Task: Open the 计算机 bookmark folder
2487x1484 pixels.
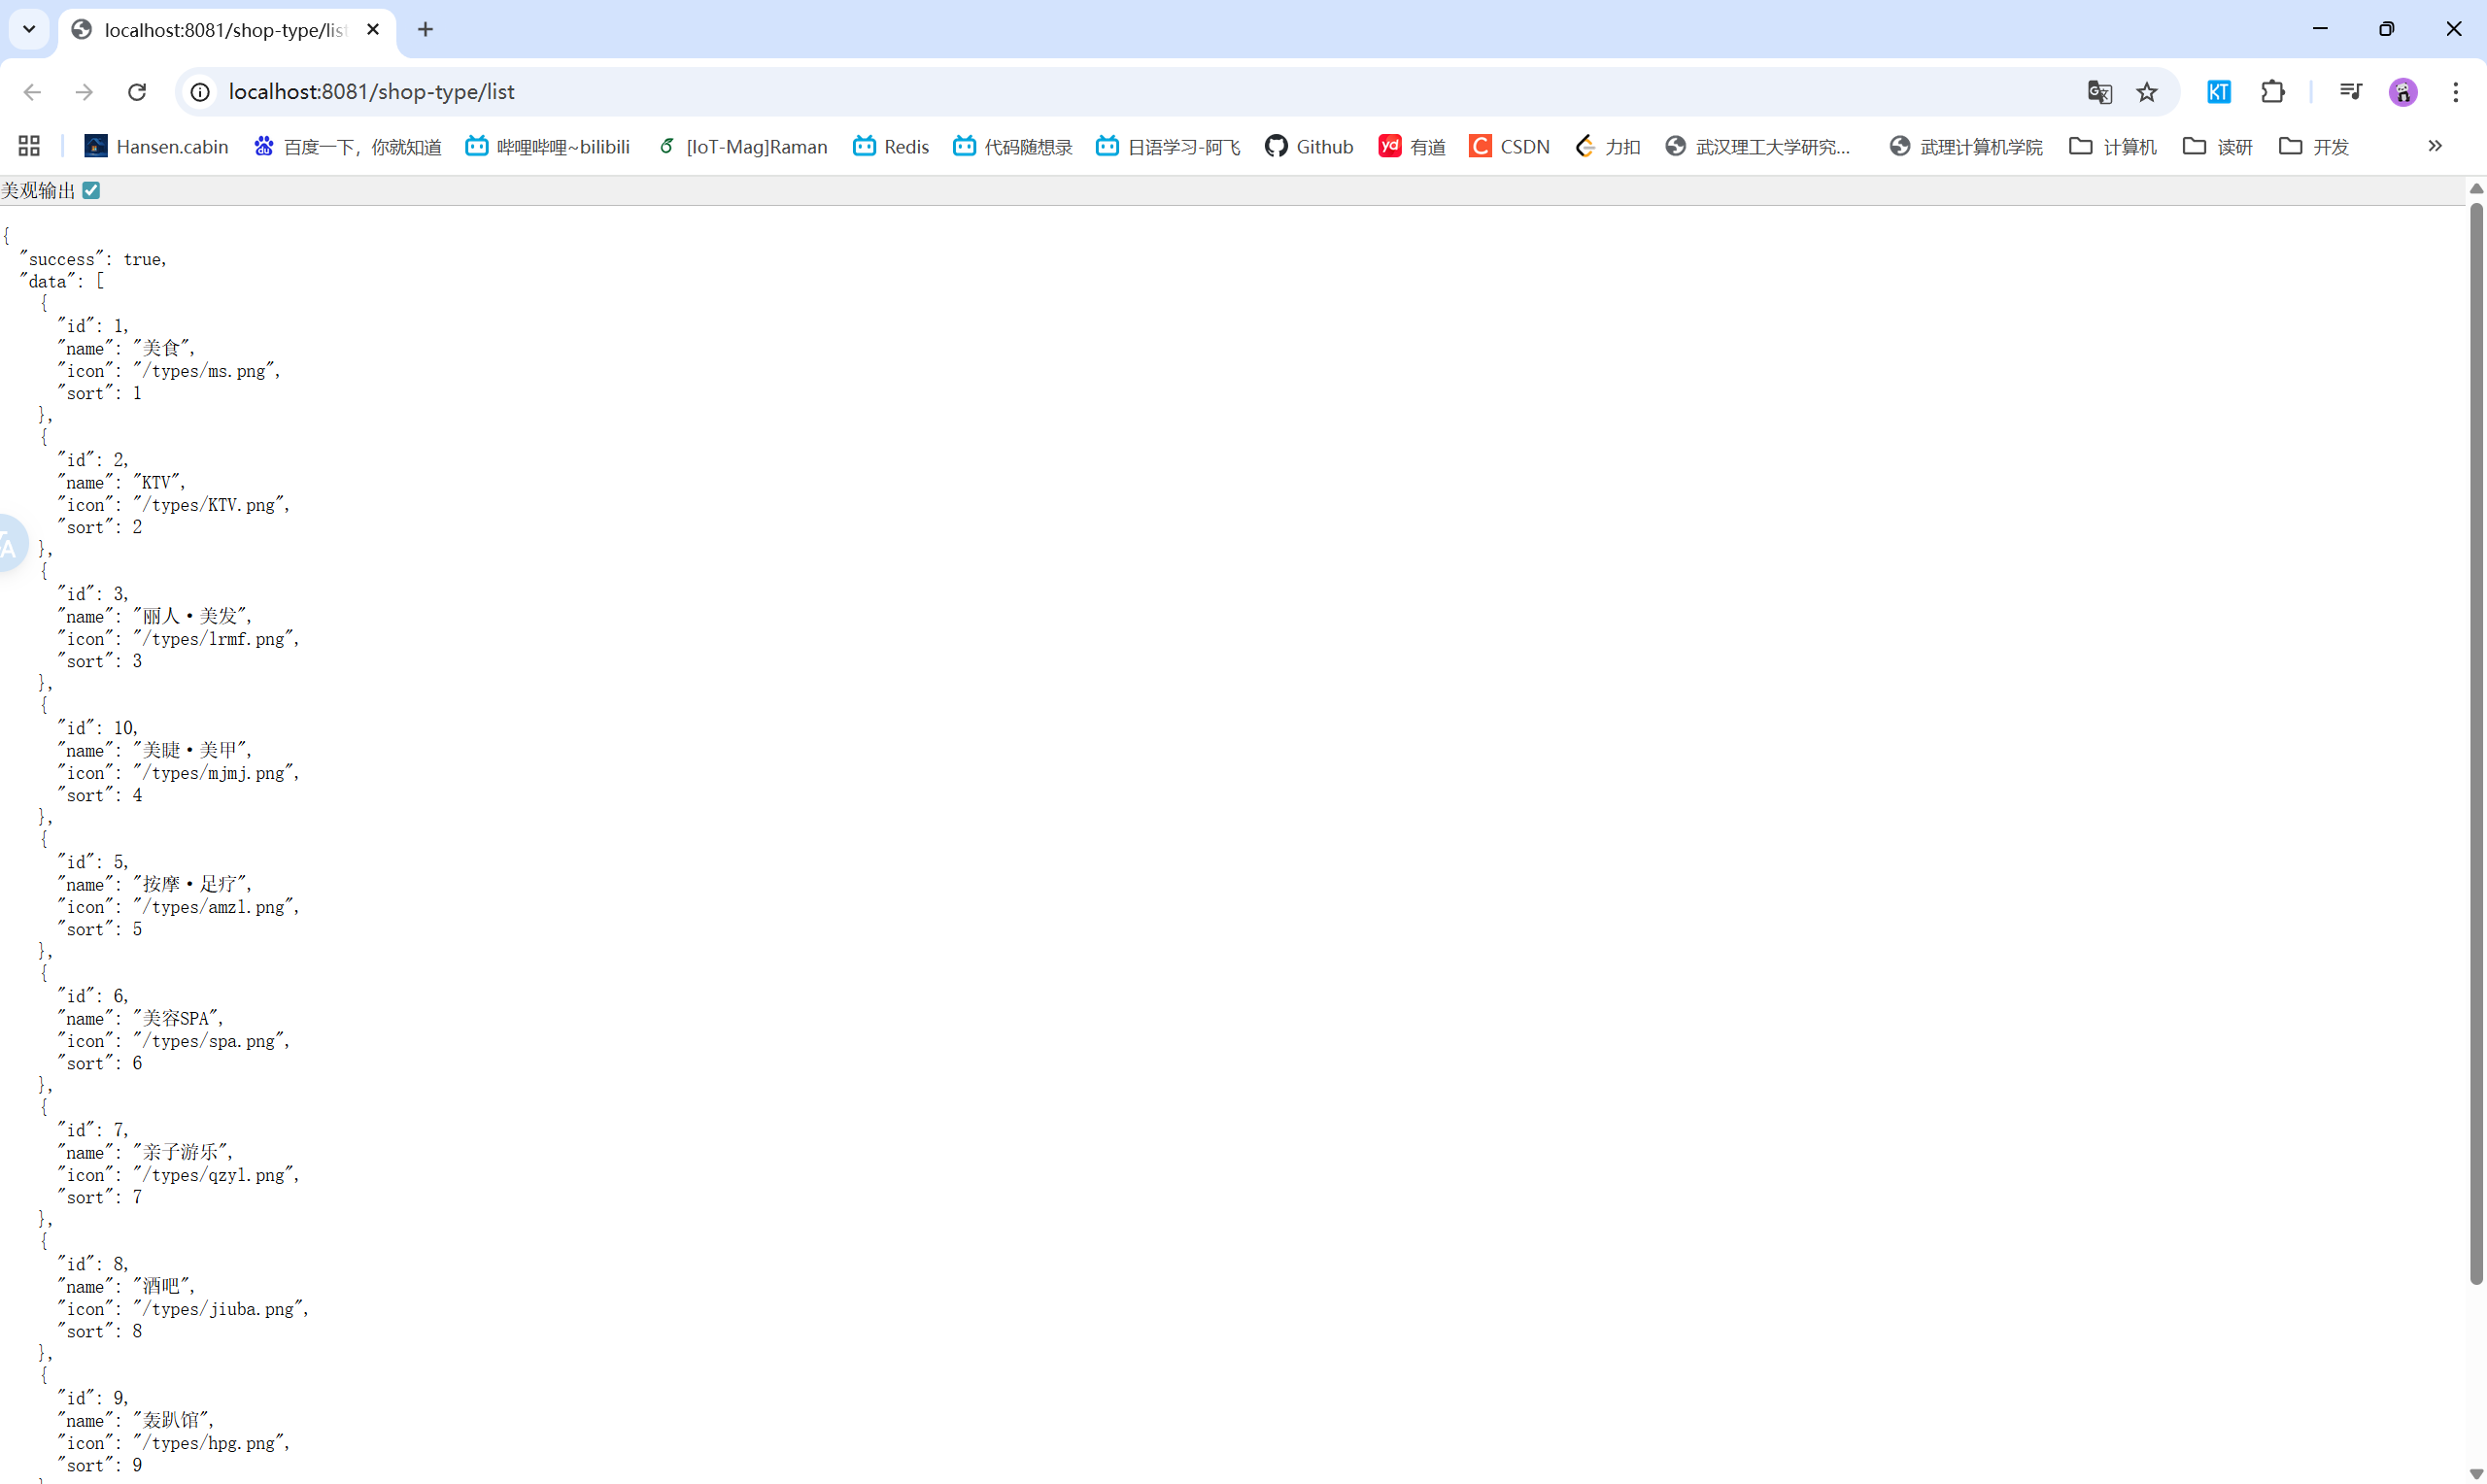Action: pyautogui.click(x=2112, y=146)
